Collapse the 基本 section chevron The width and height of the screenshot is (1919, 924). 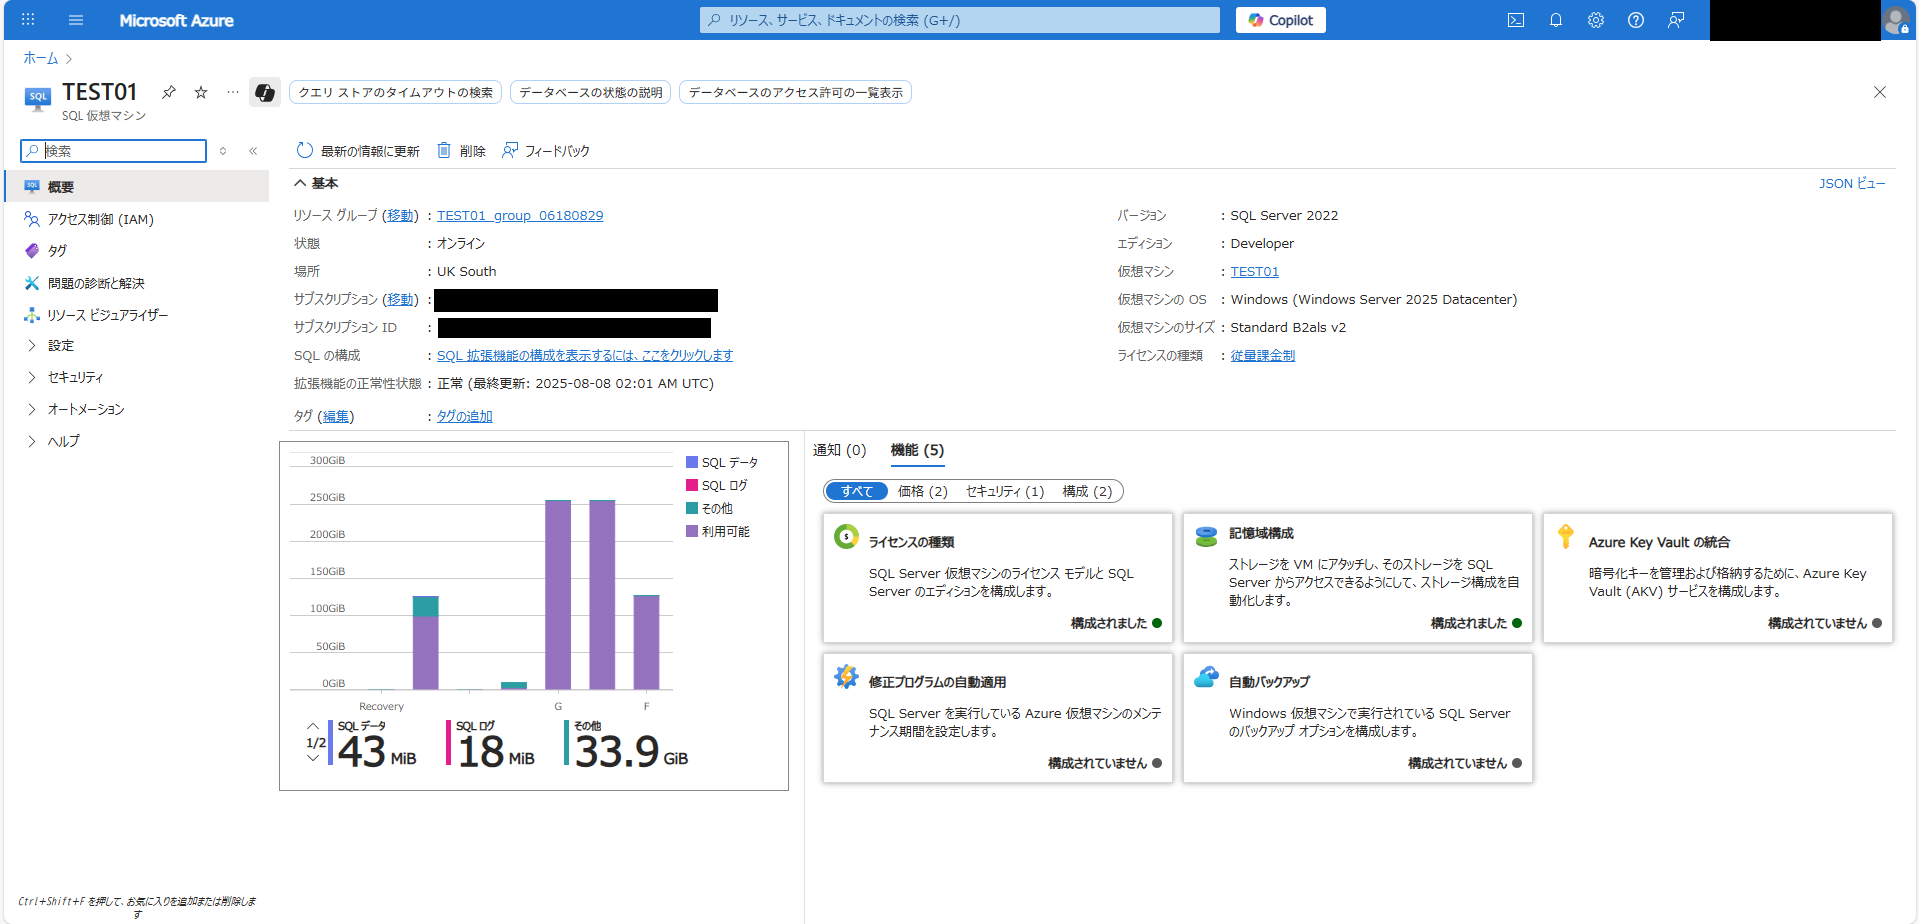(x=300, y=183)
